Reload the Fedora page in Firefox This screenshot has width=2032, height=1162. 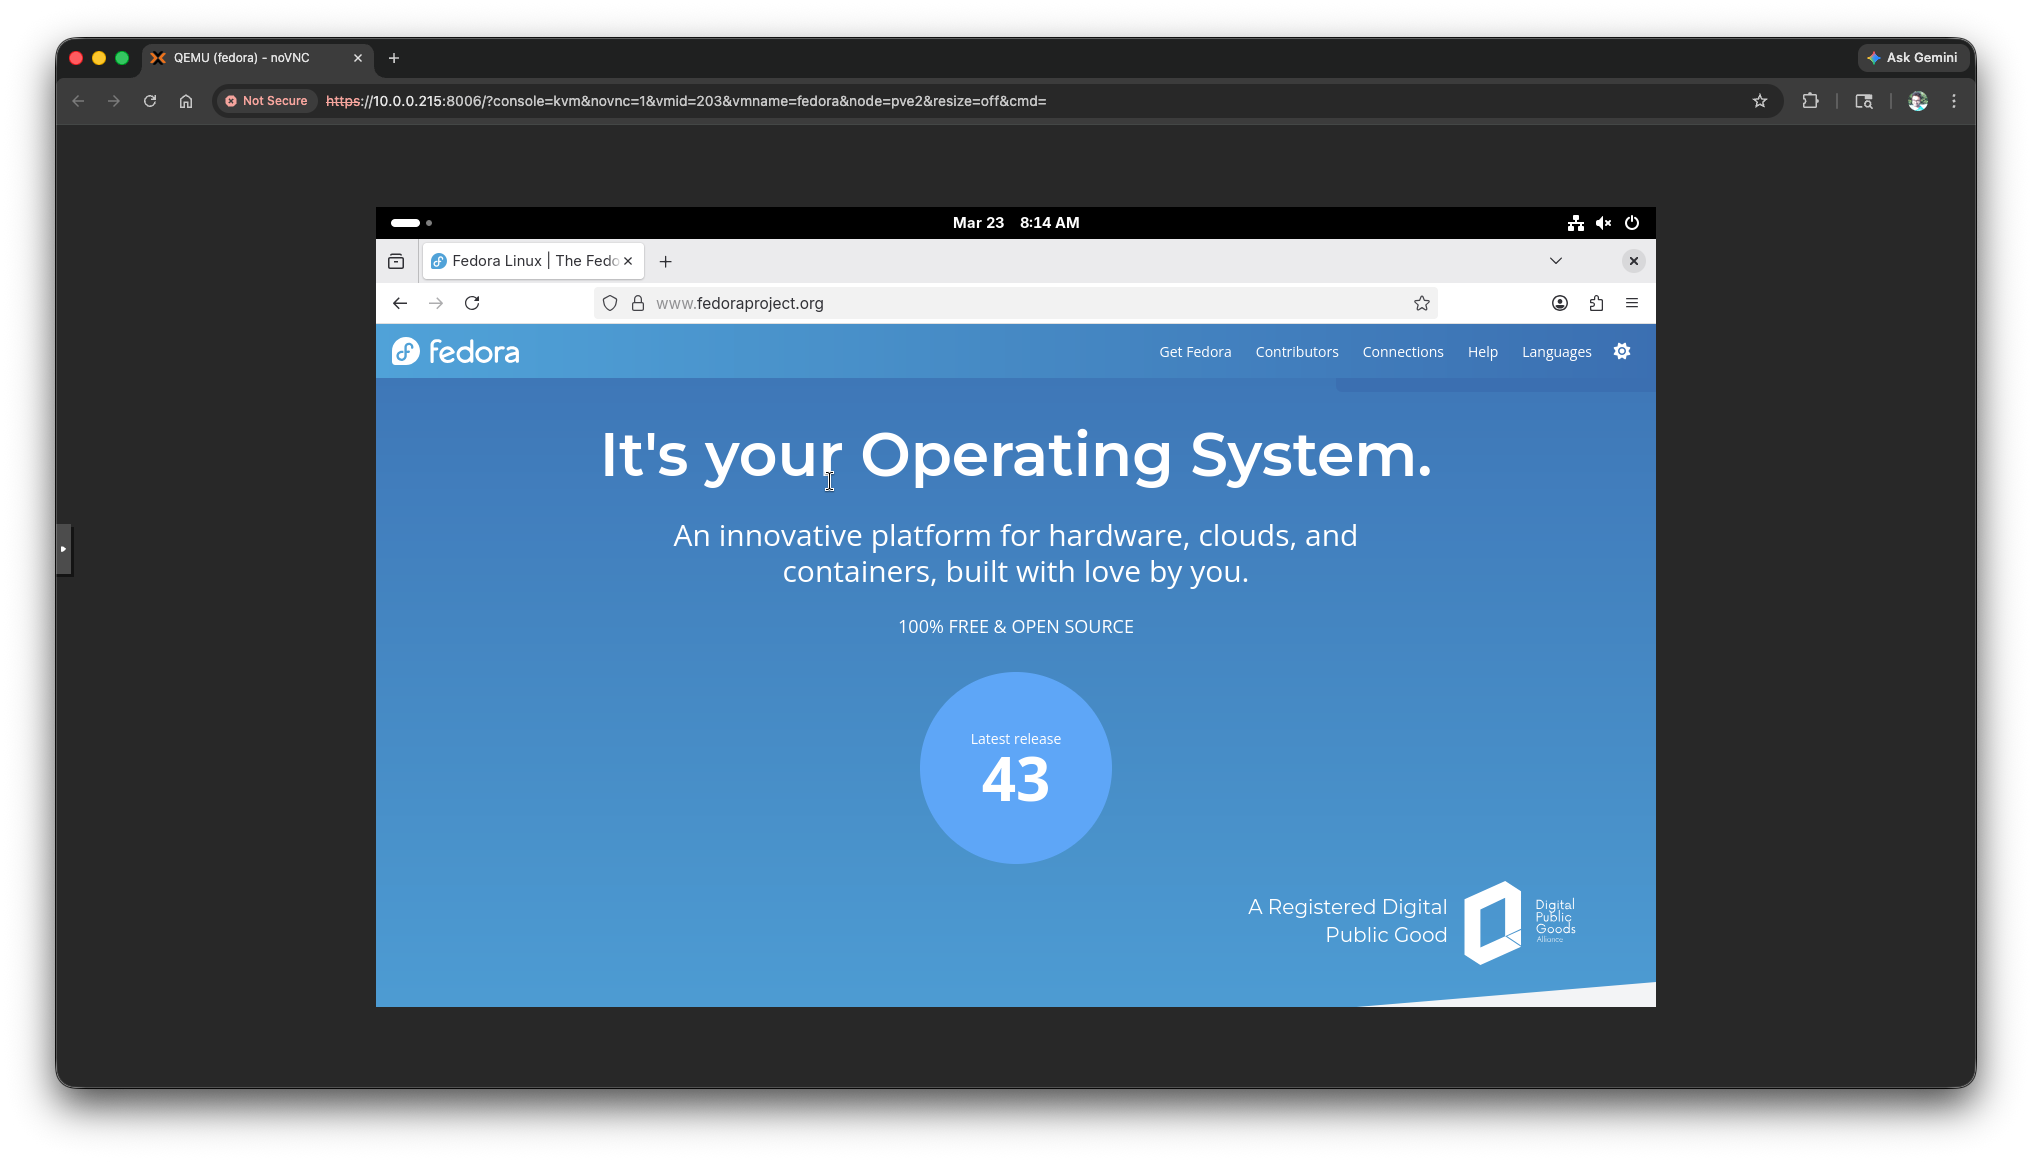point(472,303)
